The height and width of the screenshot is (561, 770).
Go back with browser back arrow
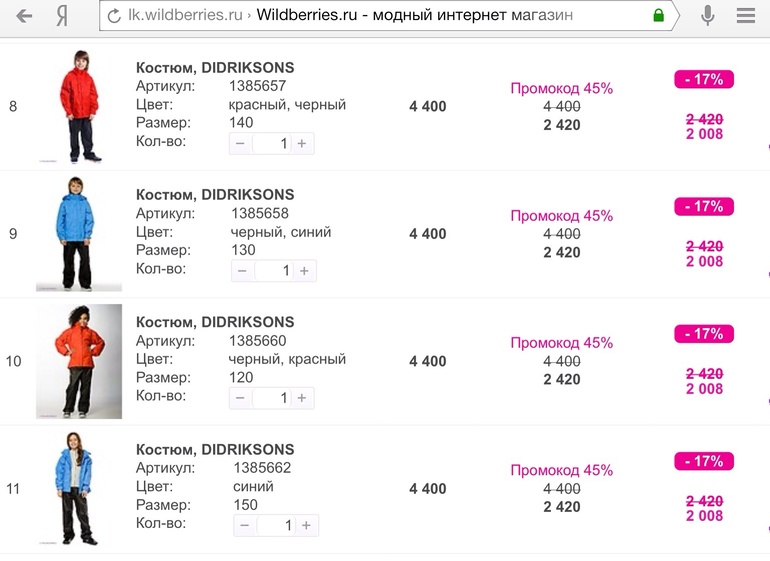[24, 16]
